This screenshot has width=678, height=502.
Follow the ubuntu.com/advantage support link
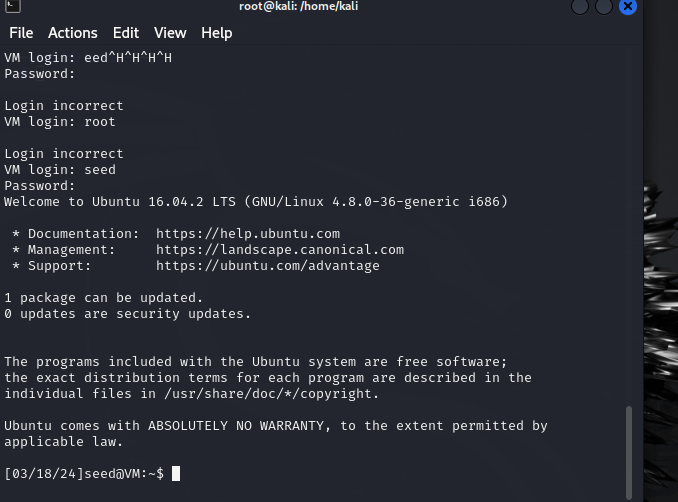(268, 266)
